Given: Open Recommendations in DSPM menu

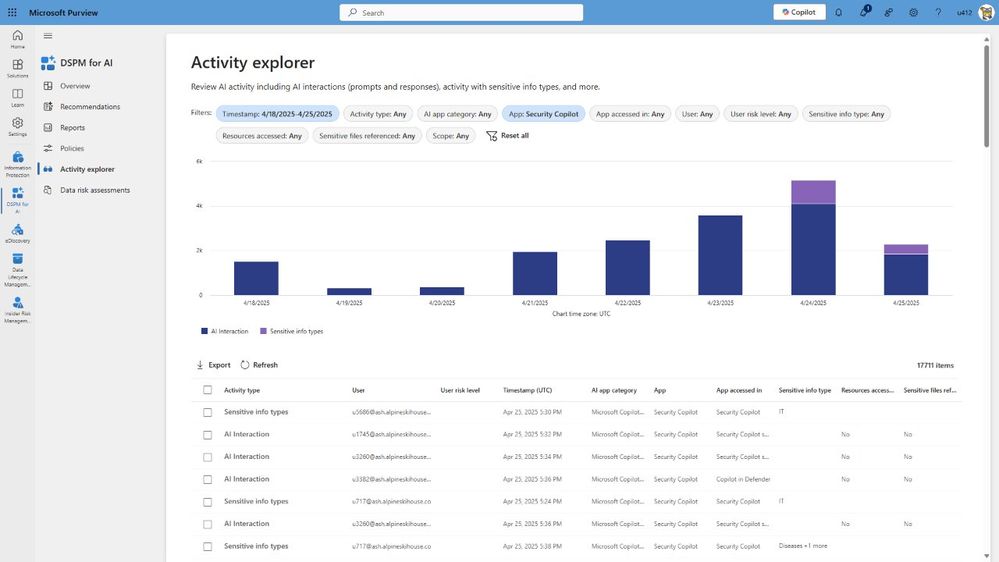Looking at the screenshot, I should [90, 106].
